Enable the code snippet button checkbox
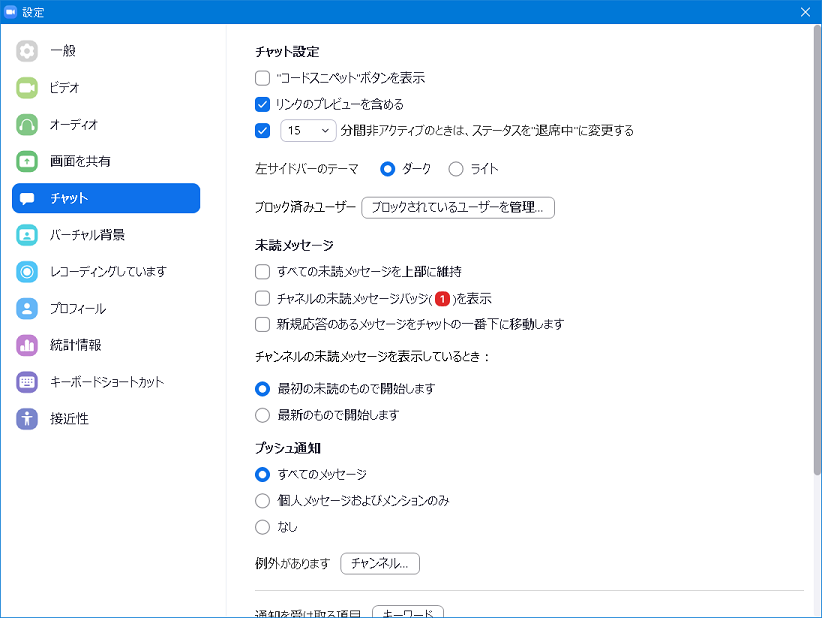 coord(263,78)
